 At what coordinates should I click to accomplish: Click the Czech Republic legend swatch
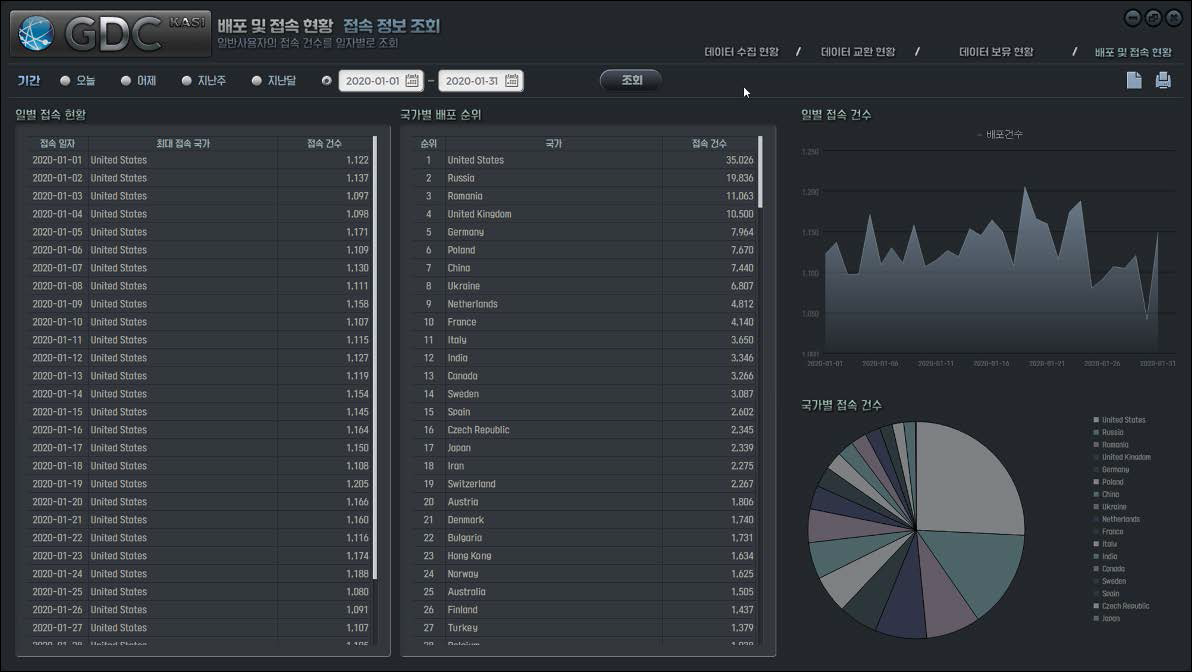pyautogui.click(x=1095, y=606)
